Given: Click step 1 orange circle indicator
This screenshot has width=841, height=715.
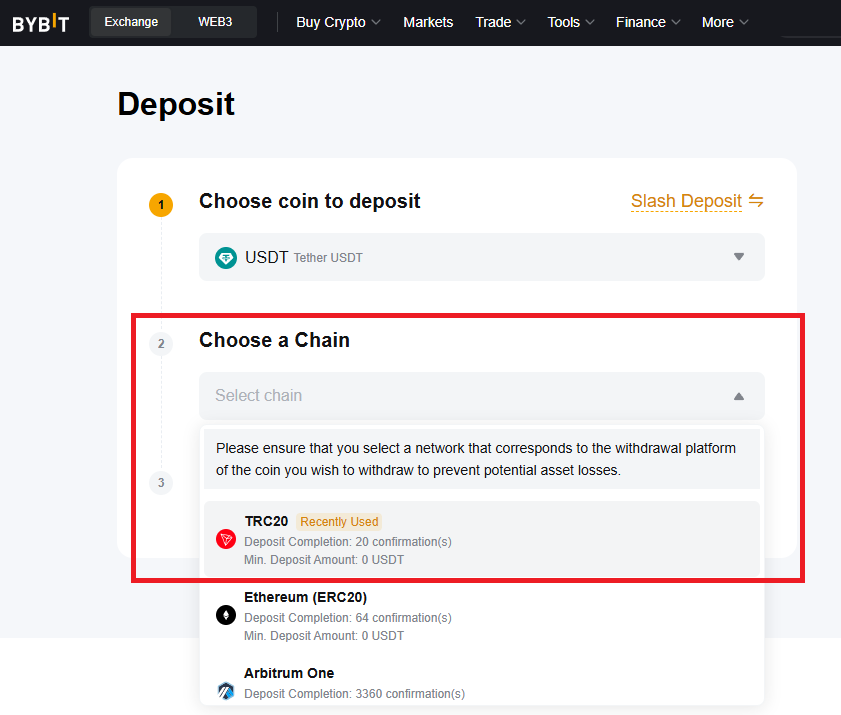Looking at the screenshot, I should click(161, 205).
